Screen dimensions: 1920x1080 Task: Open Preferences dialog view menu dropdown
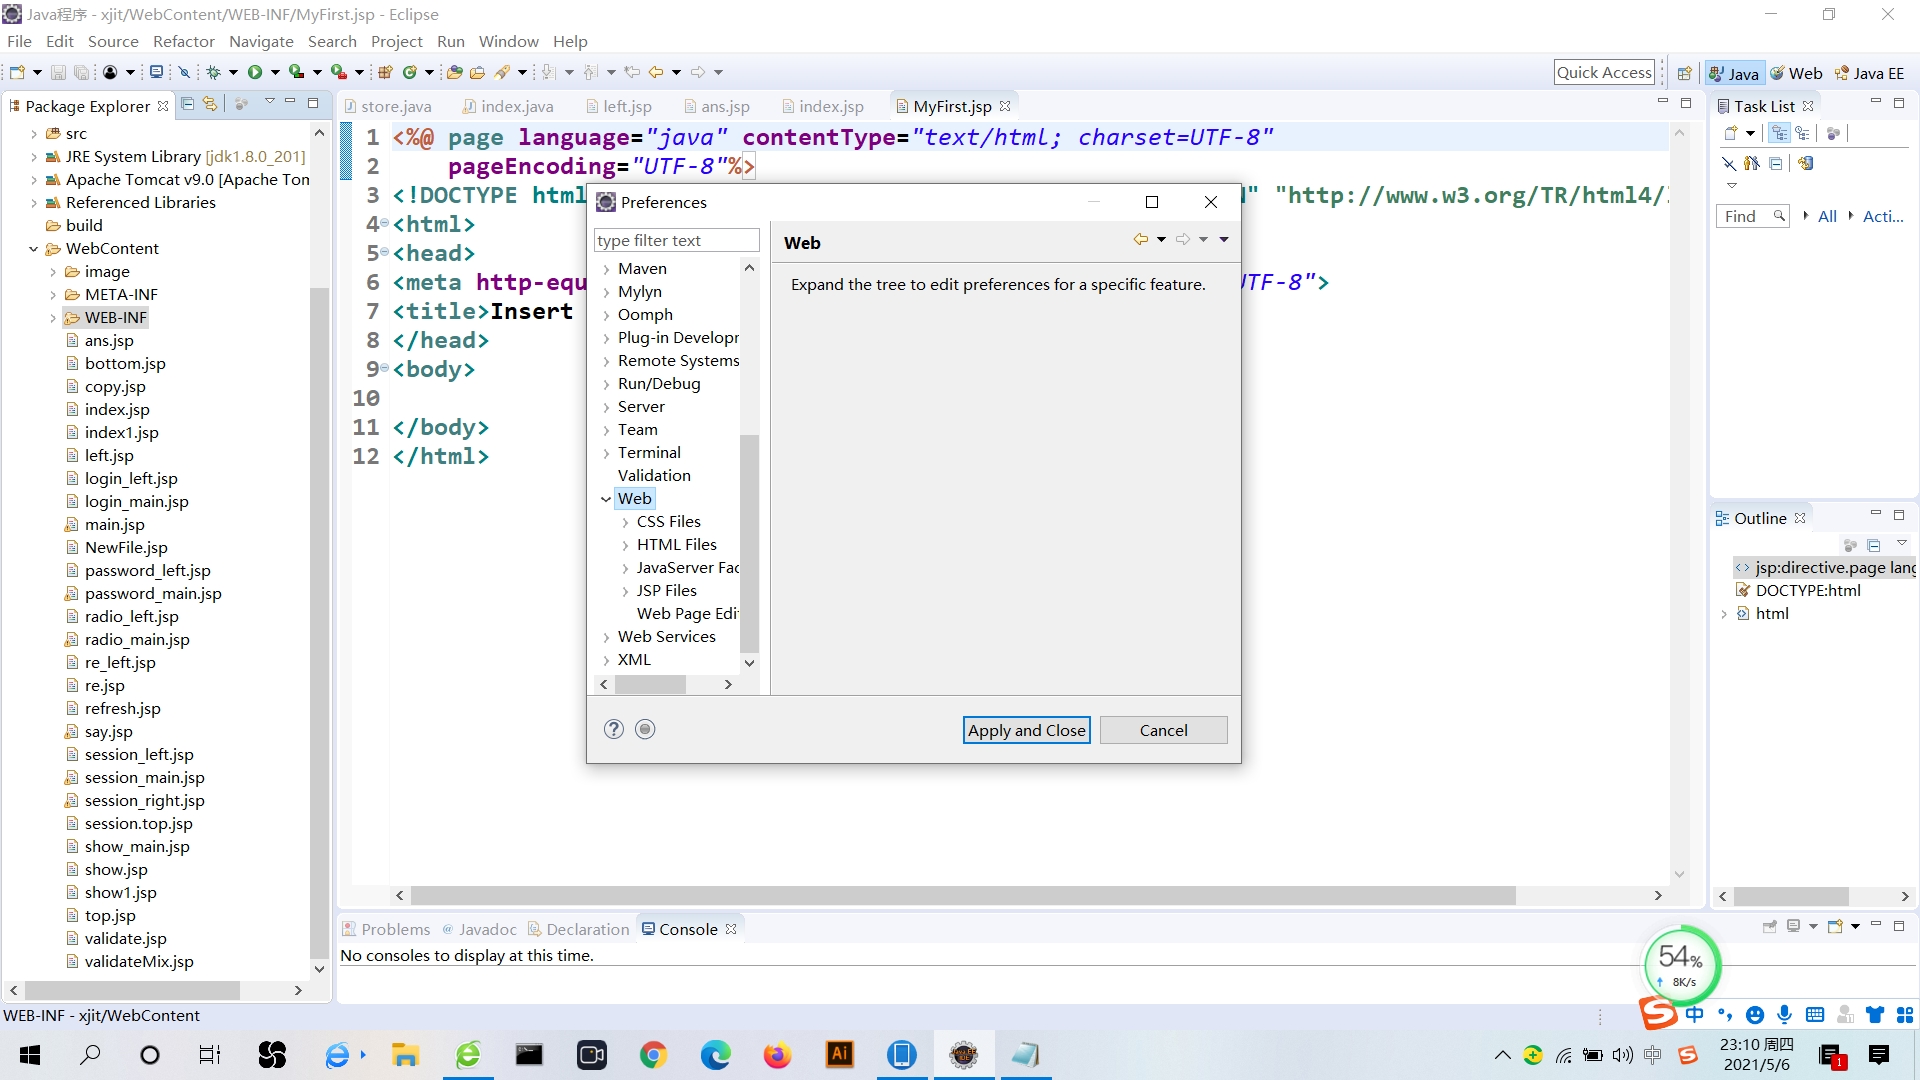tap(1224, 239)
